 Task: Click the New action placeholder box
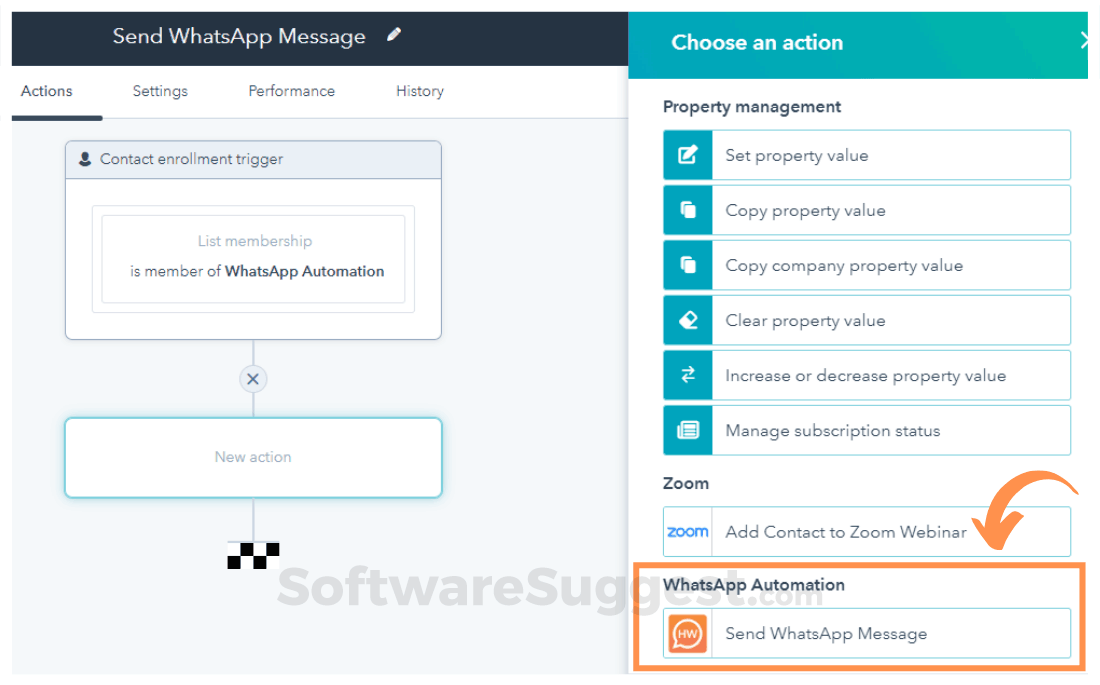tap(253, 457)
